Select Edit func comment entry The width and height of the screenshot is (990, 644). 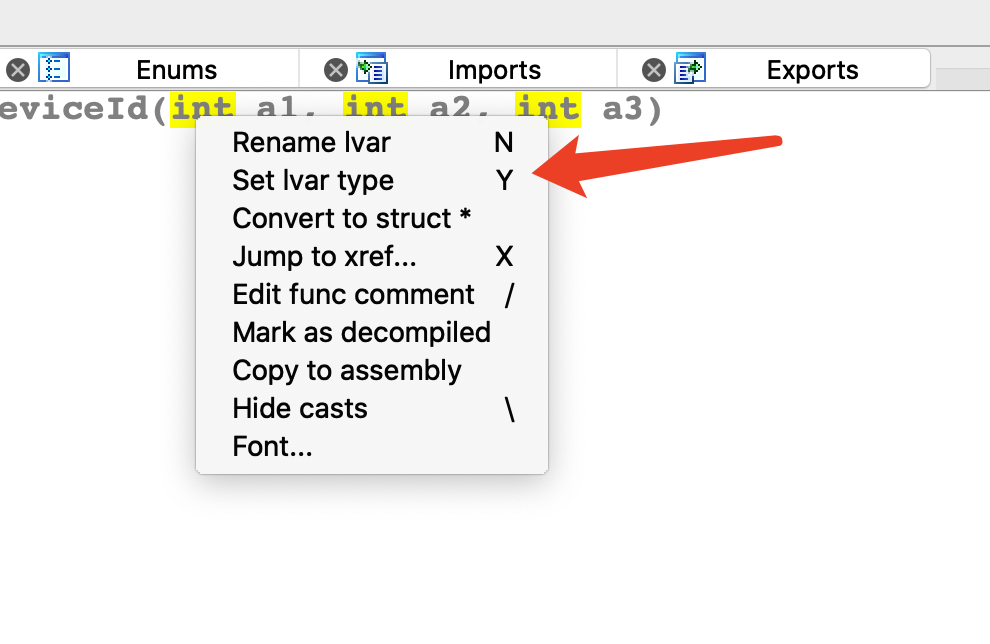pos(353,294)
